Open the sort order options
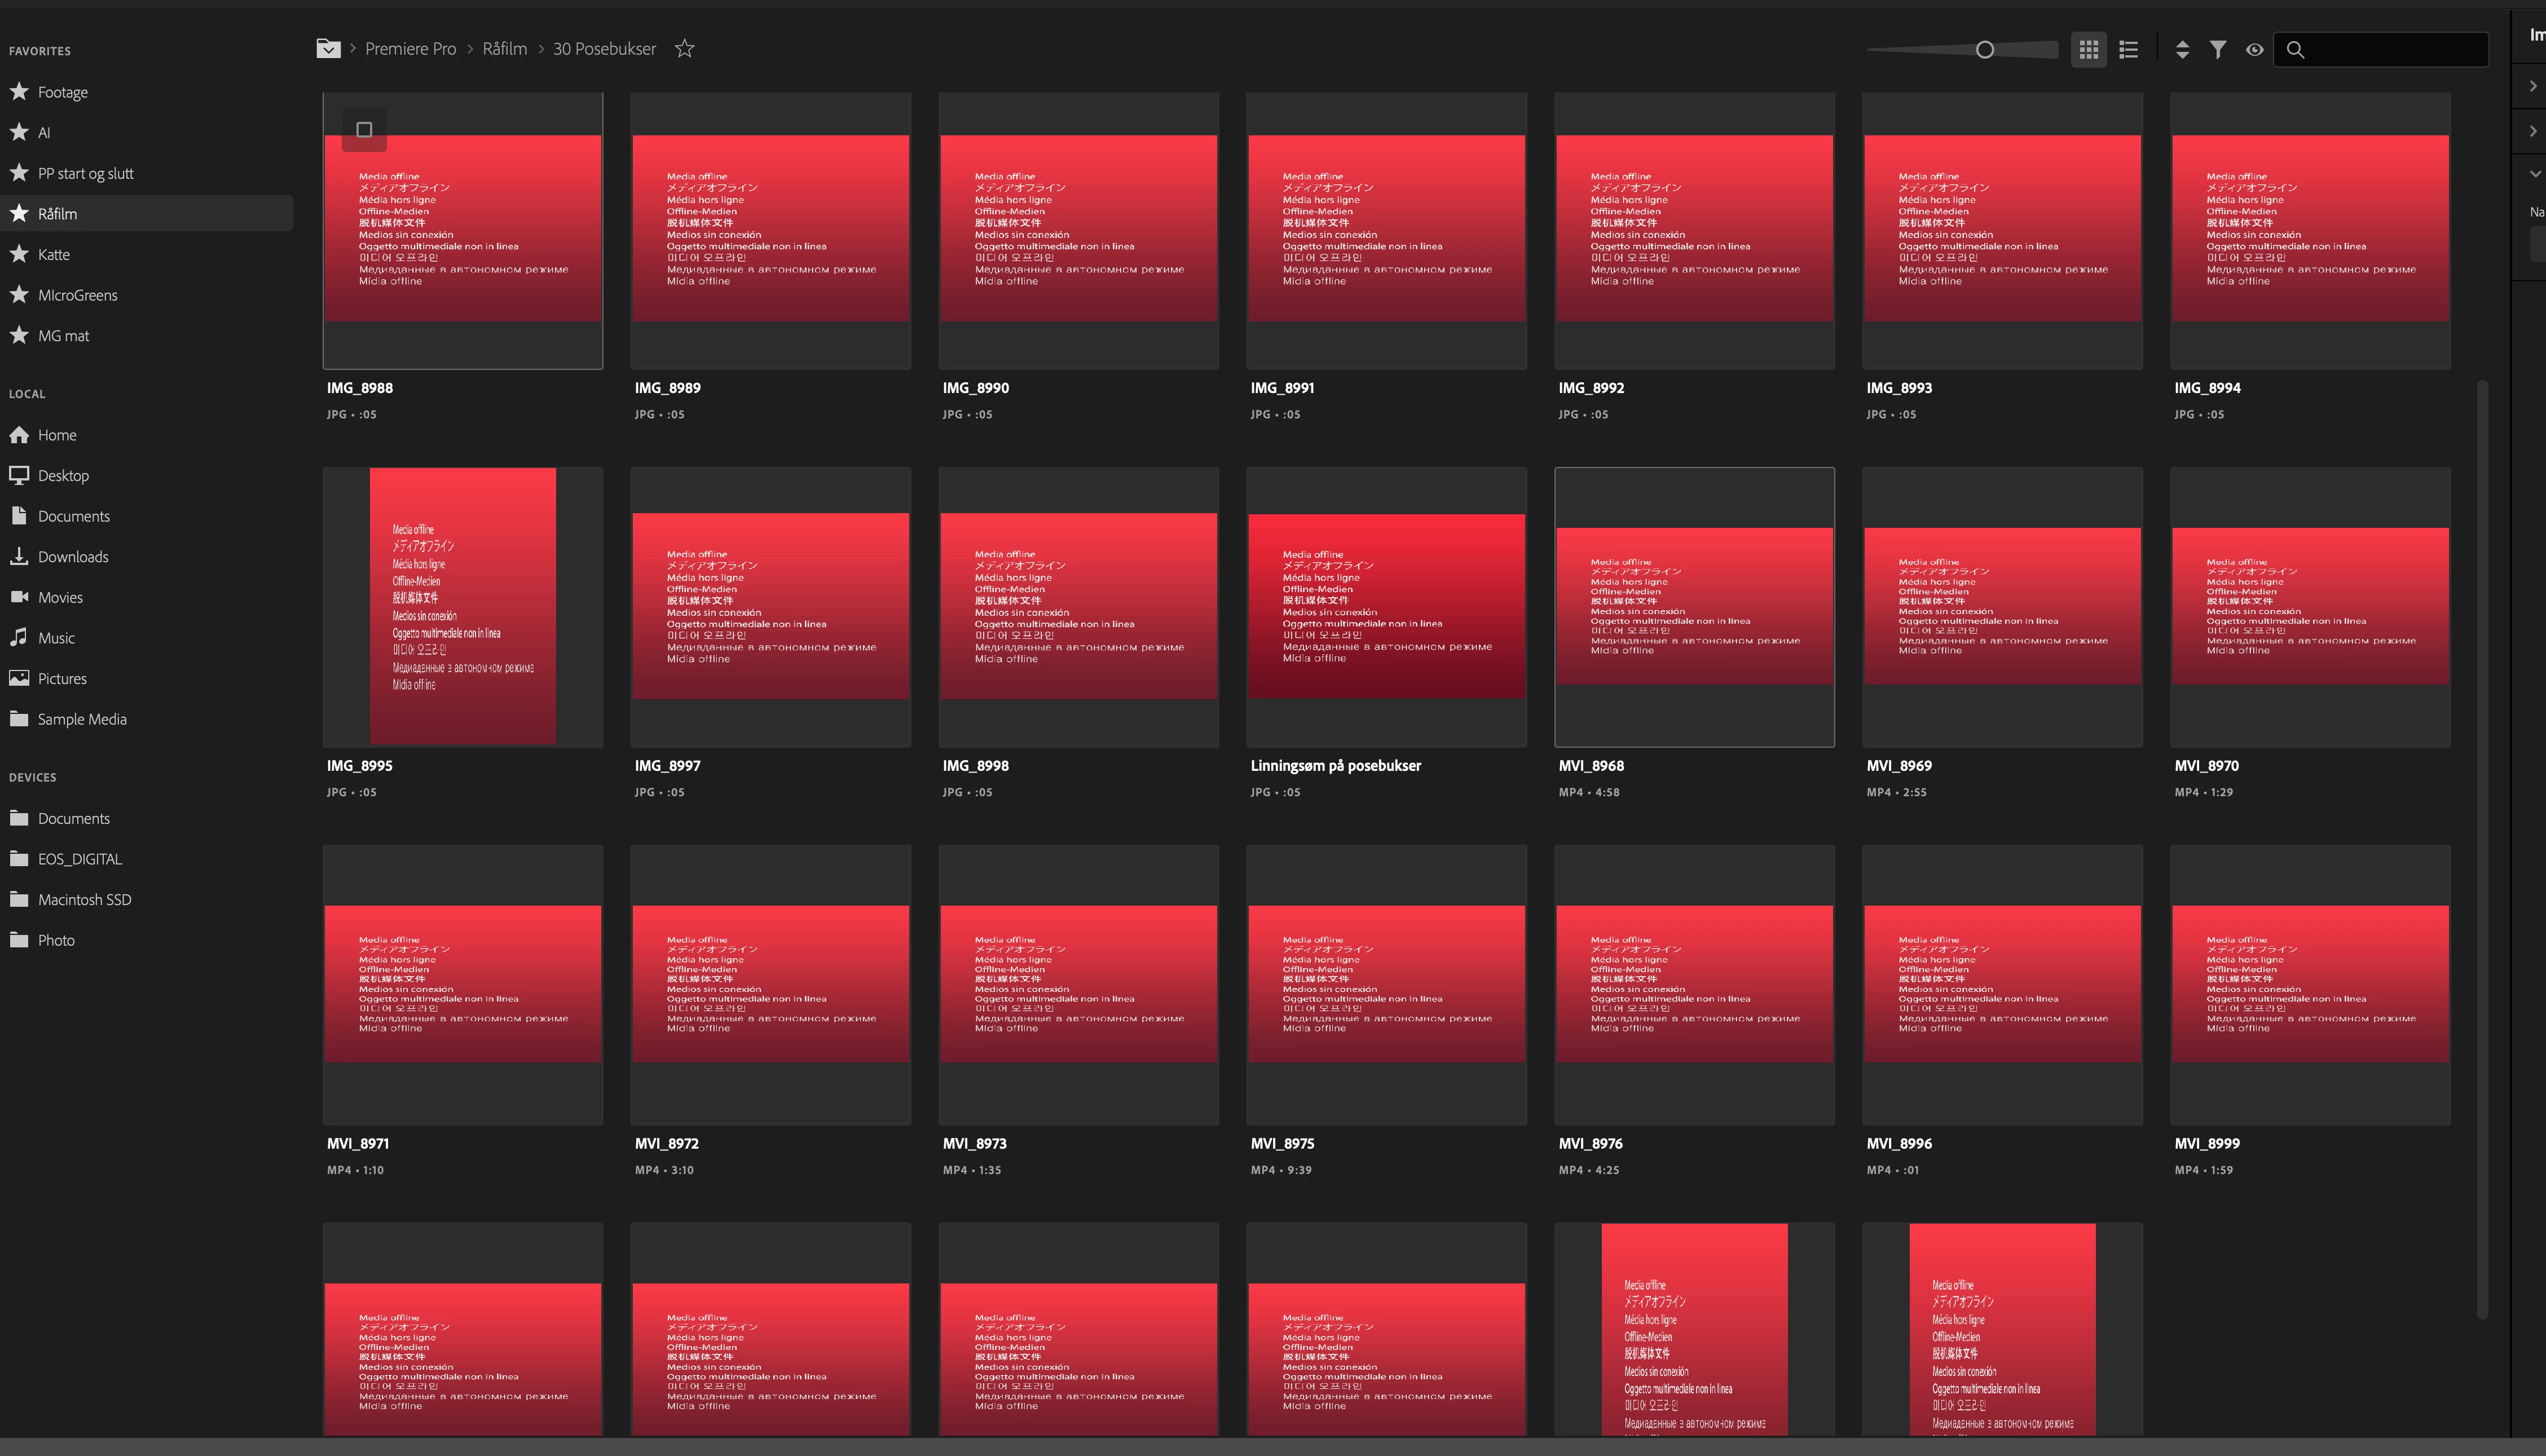Image resolution: width=2546 pixels, height=1456 pixels. pos(2182,49)
